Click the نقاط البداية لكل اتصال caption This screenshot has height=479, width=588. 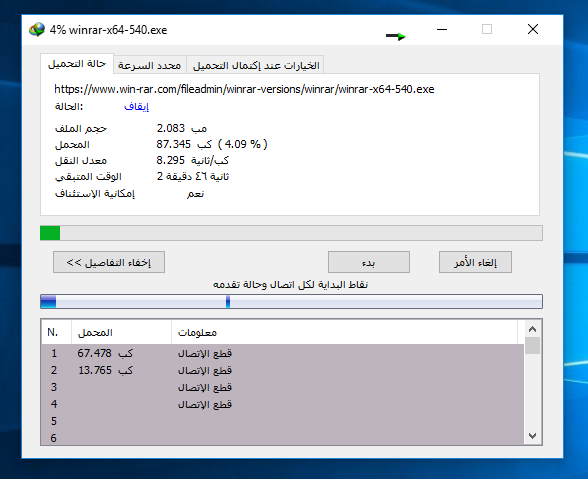(x=291, y=285)
